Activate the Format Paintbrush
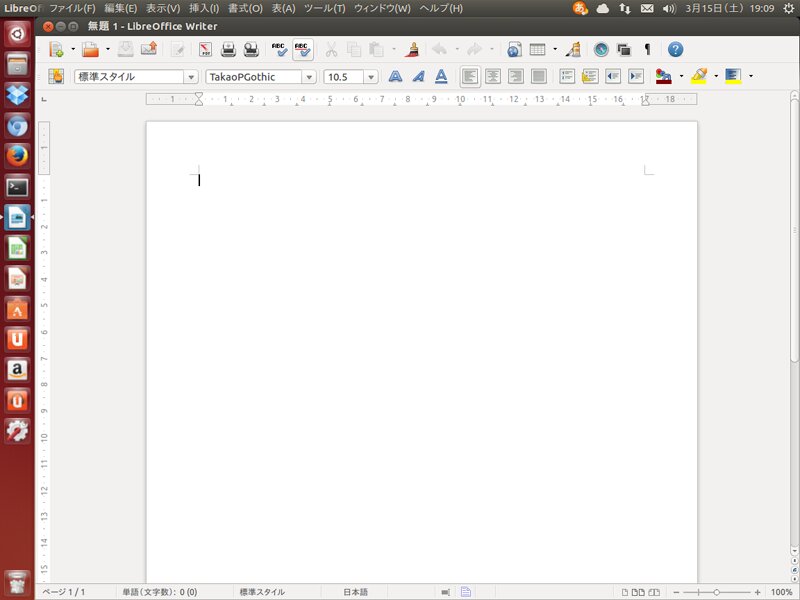The width and height of the screenshot is (800, 600). pyautogui.click(x=412, y=49)
